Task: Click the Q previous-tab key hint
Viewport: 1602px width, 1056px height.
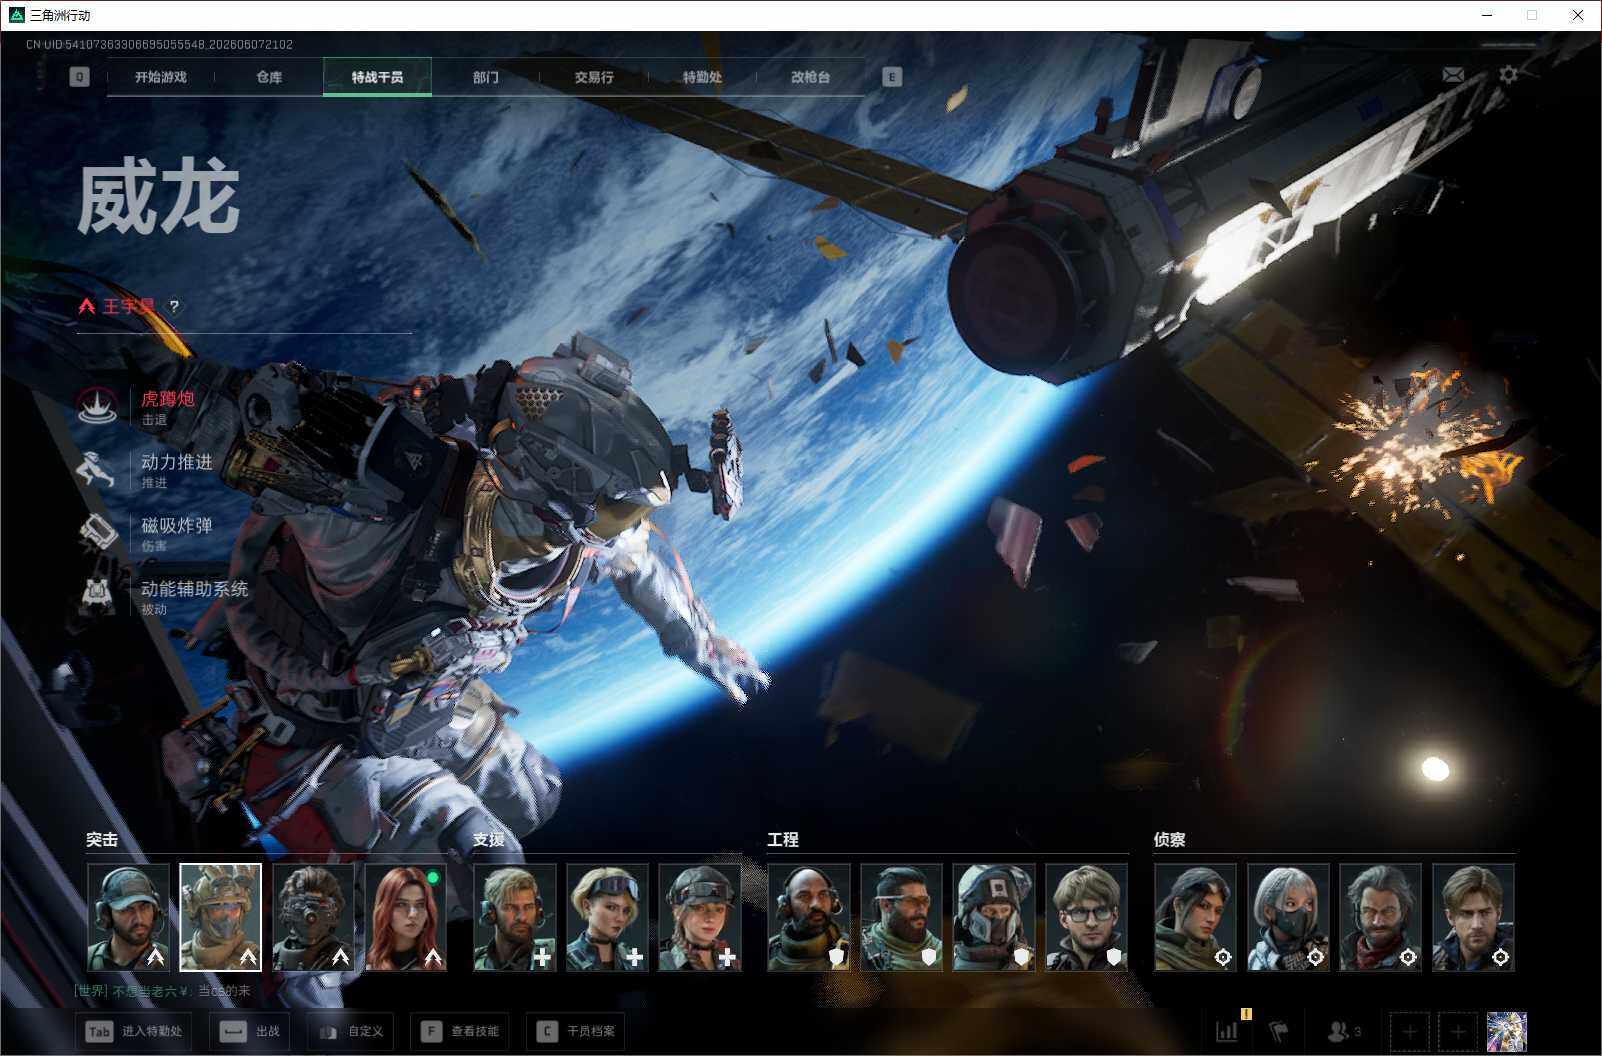Action: [80, 77]
